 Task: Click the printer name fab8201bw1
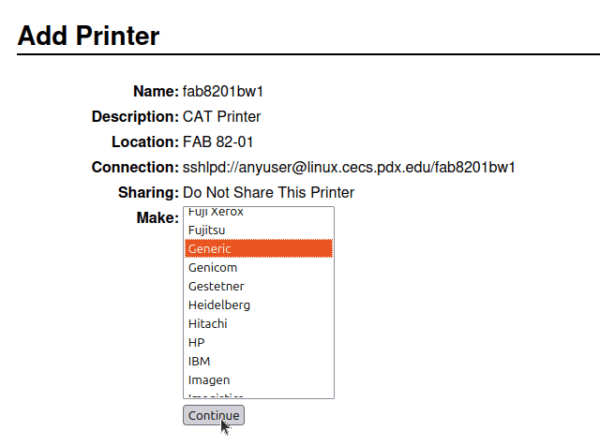(223, 91)
